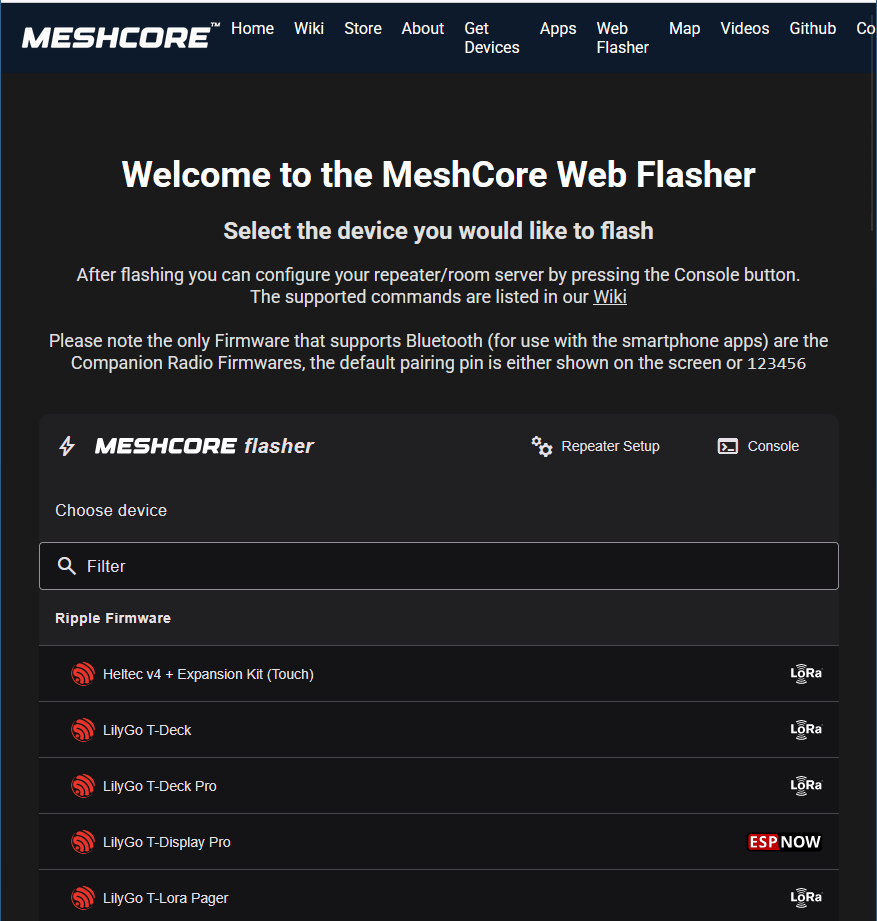Click the Repeater Setup gears icon
Viewport: 877px width, 921px height.
542,446
